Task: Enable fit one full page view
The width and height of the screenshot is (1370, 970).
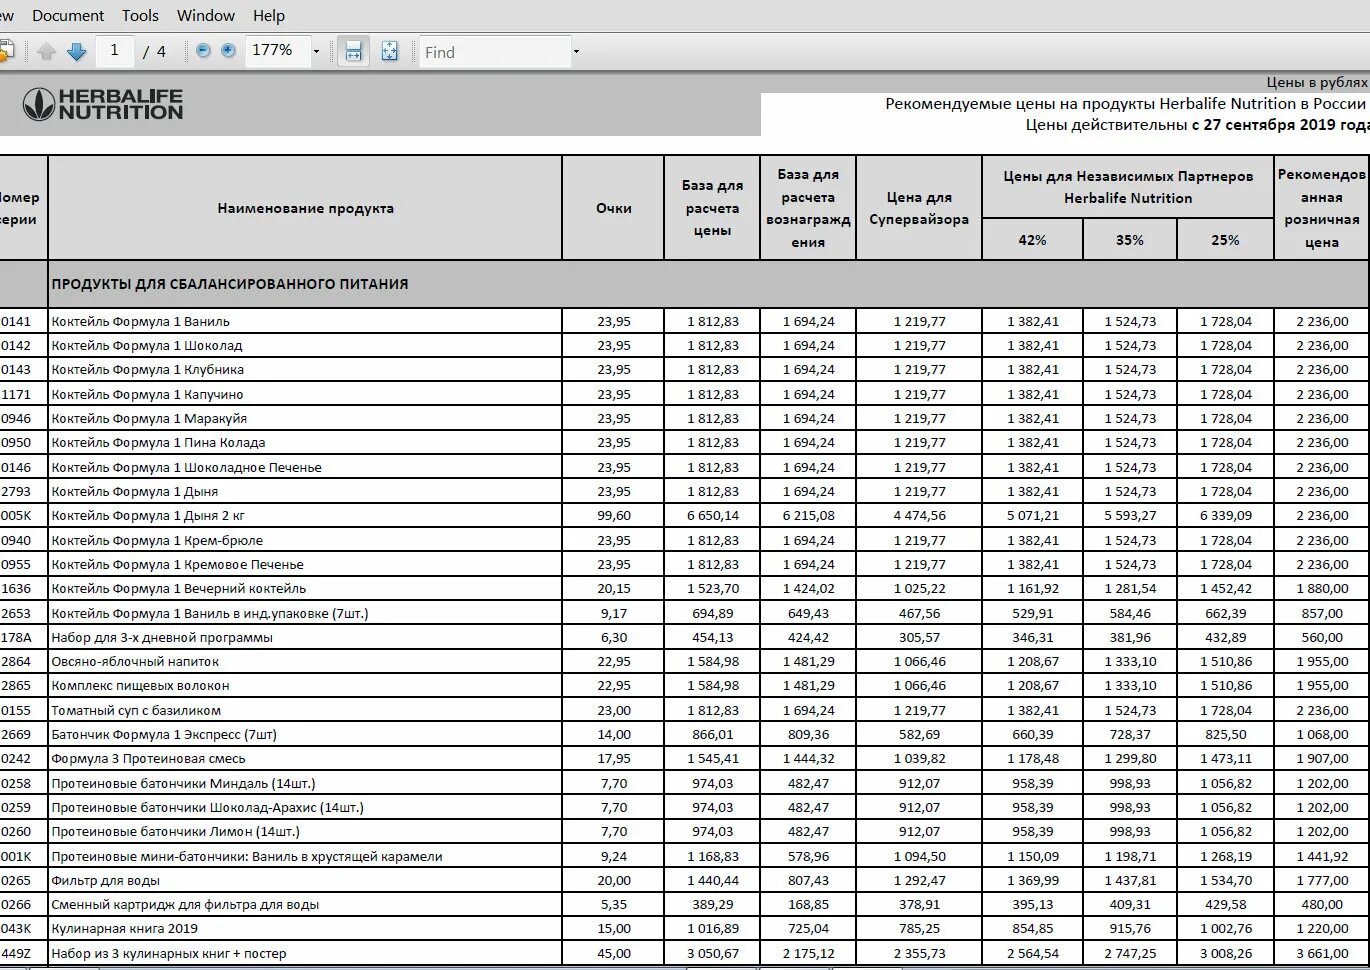Action: point(390,52)
